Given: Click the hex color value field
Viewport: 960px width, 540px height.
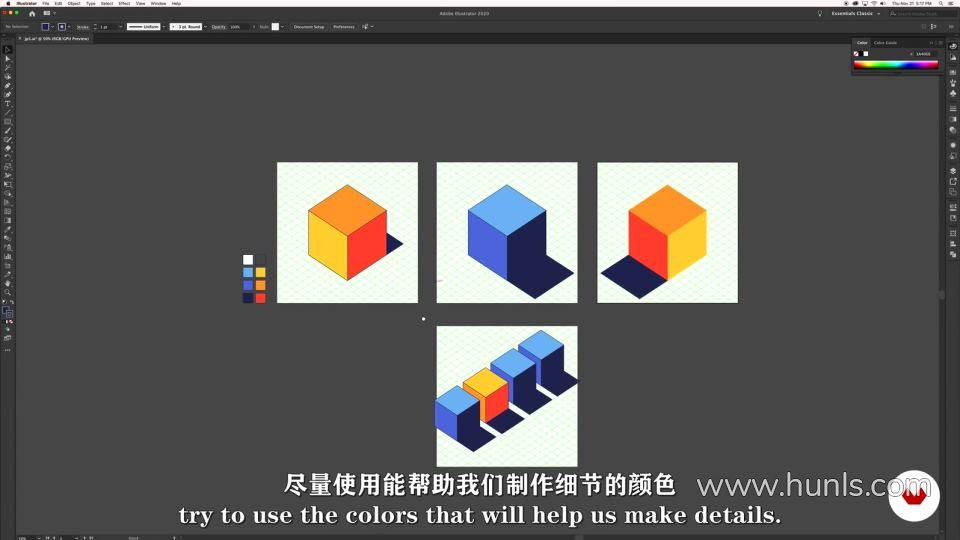Looking at the screenshot, I should (x=924, y=54).
